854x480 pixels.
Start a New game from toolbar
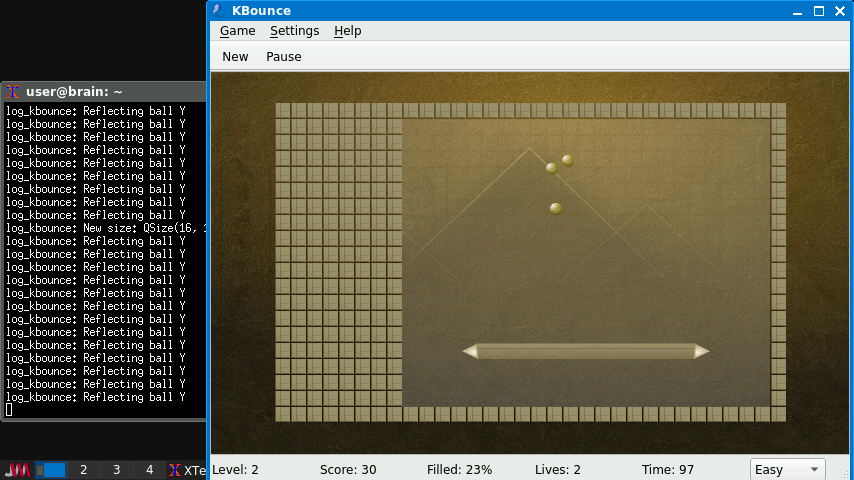click(235, 57)
